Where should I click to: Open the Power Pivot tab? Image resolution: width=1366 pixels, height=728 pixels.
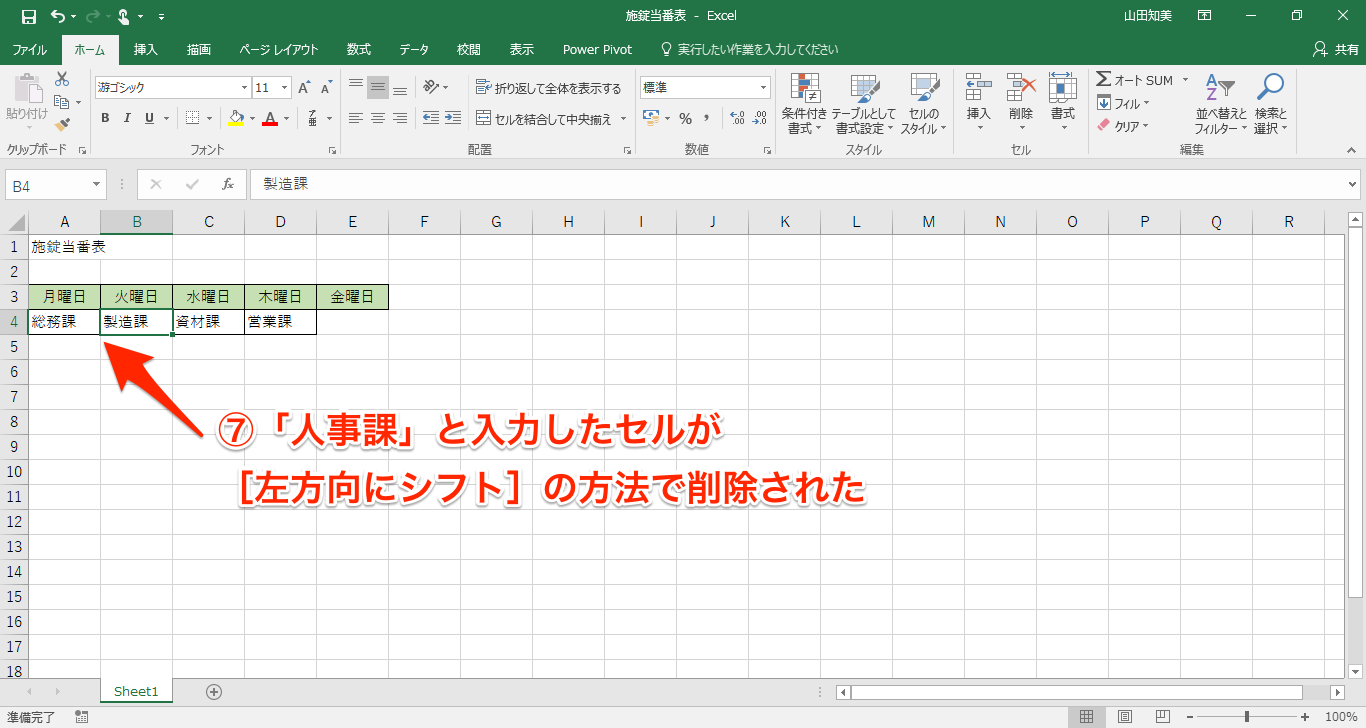(597, 49)
